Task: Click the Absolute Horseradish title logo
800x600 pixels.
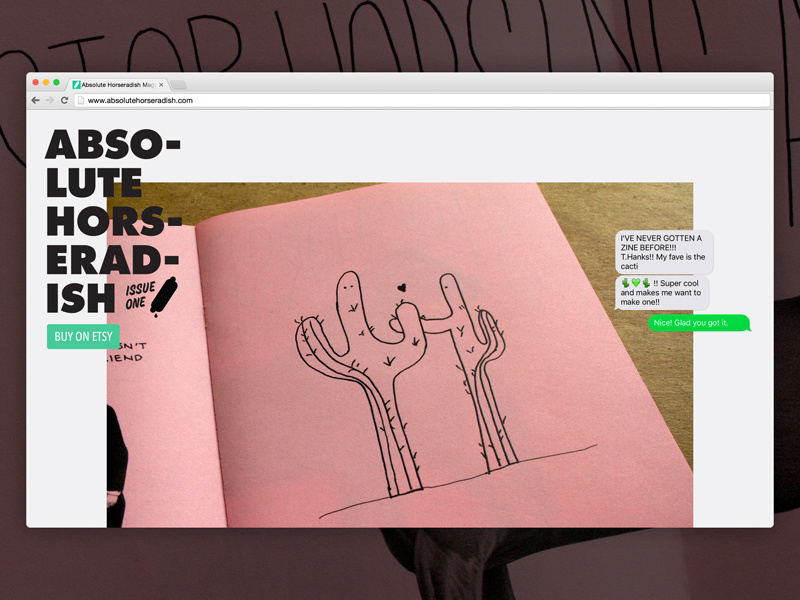Action: point(113,220)
